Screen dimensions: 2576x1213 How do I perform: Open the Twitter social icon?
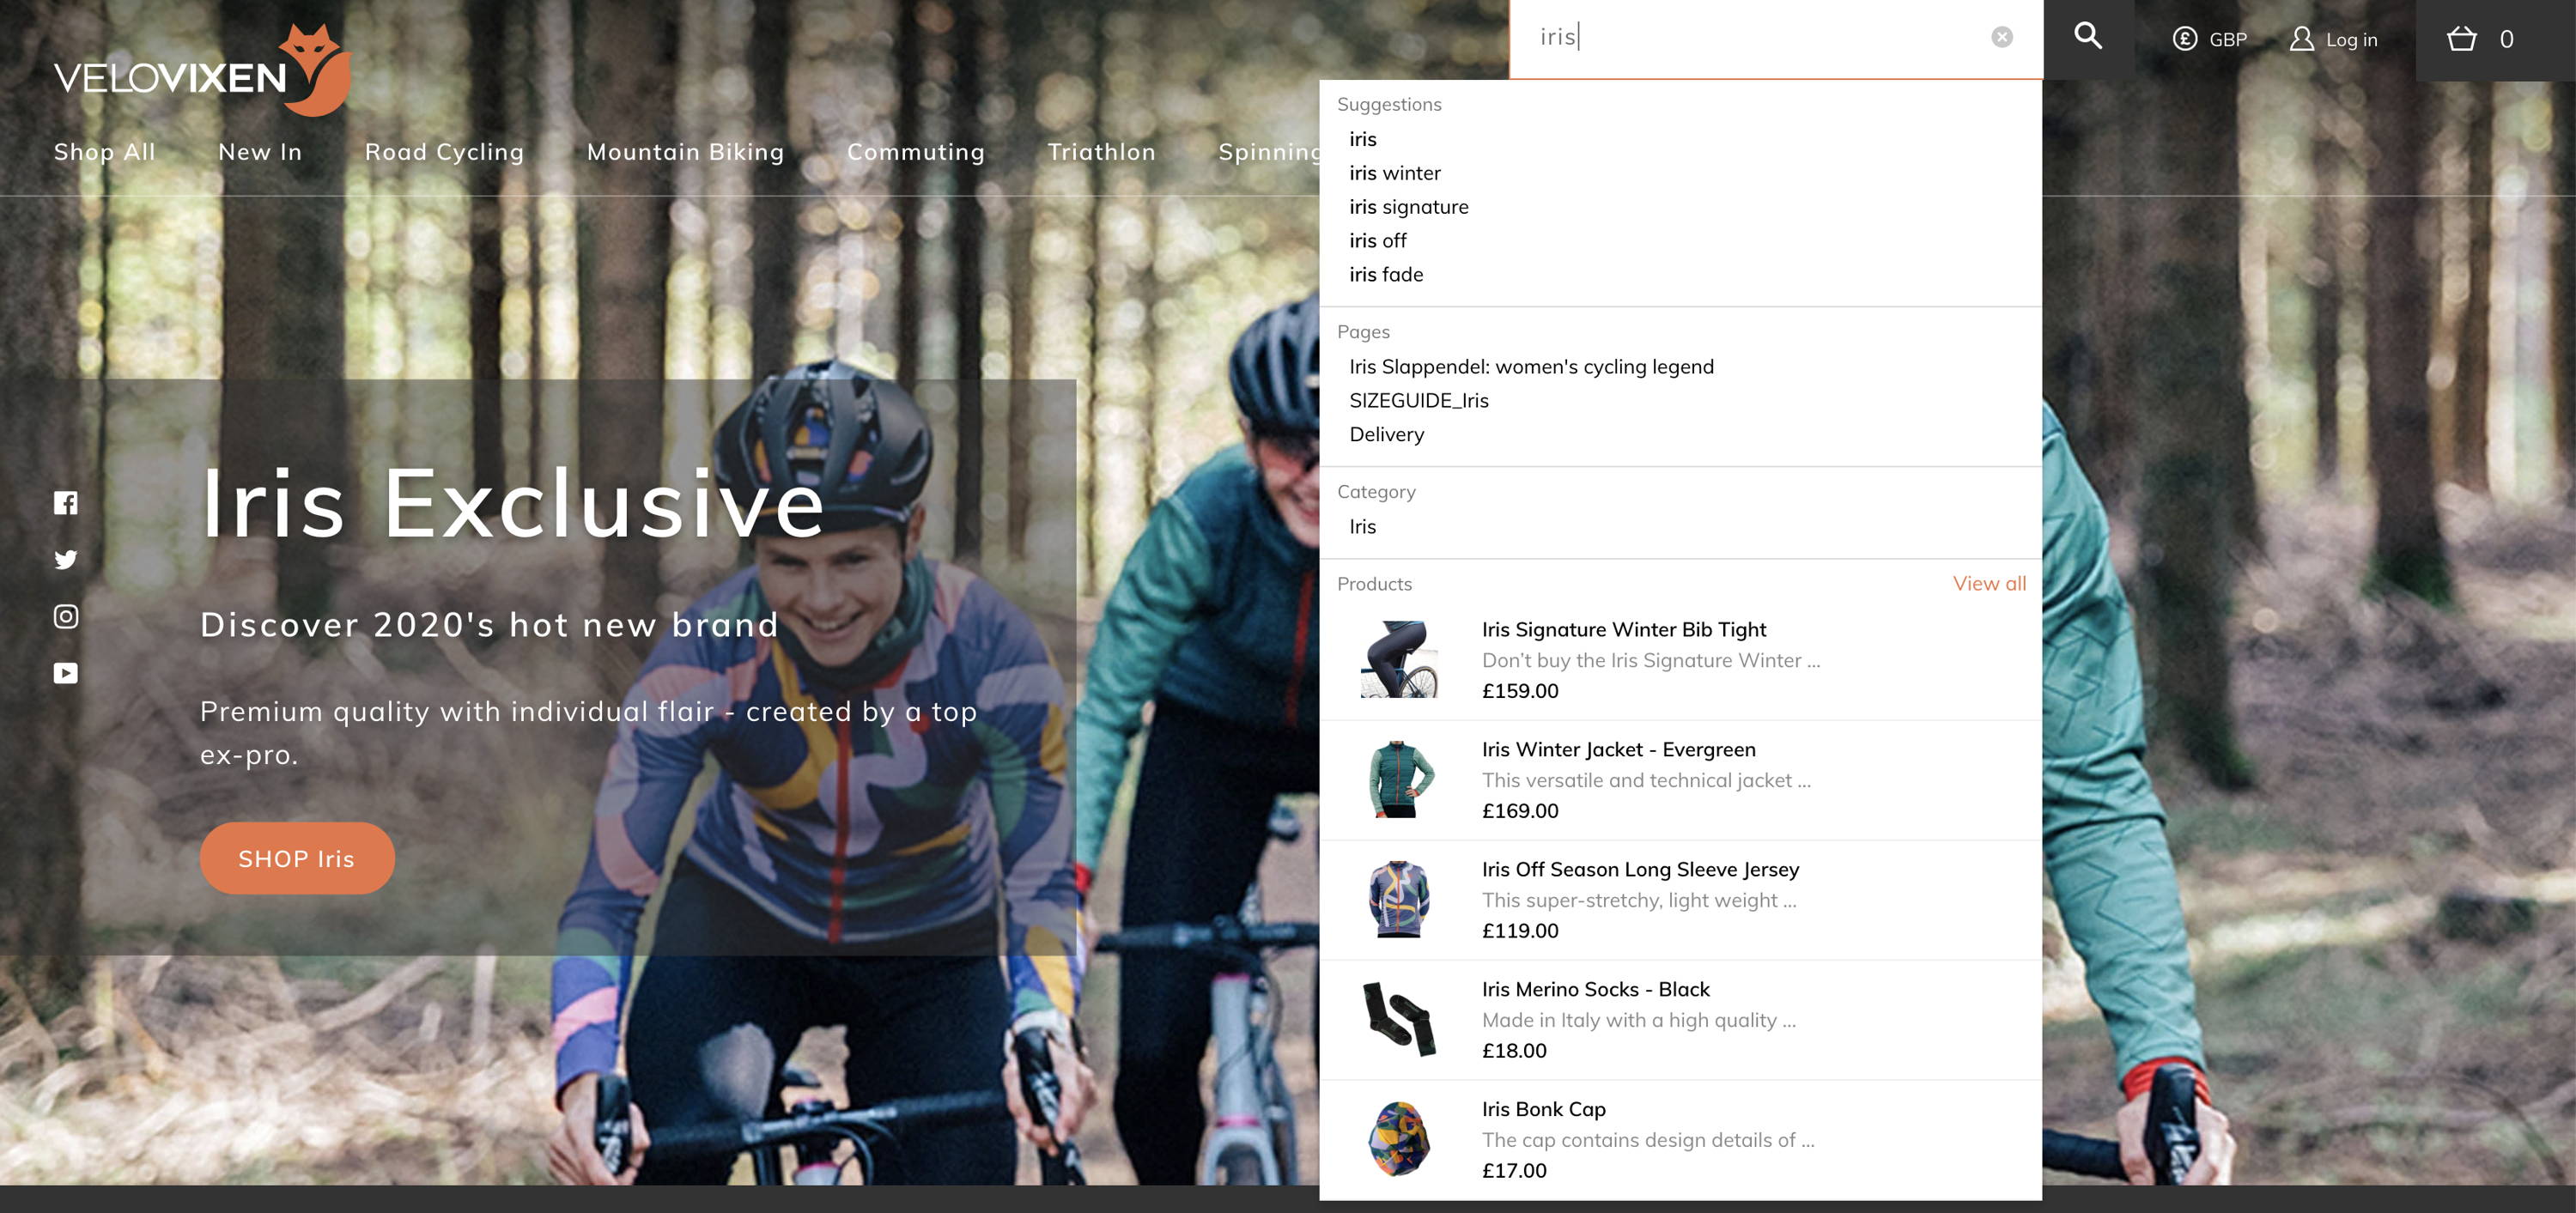point(66,560)
